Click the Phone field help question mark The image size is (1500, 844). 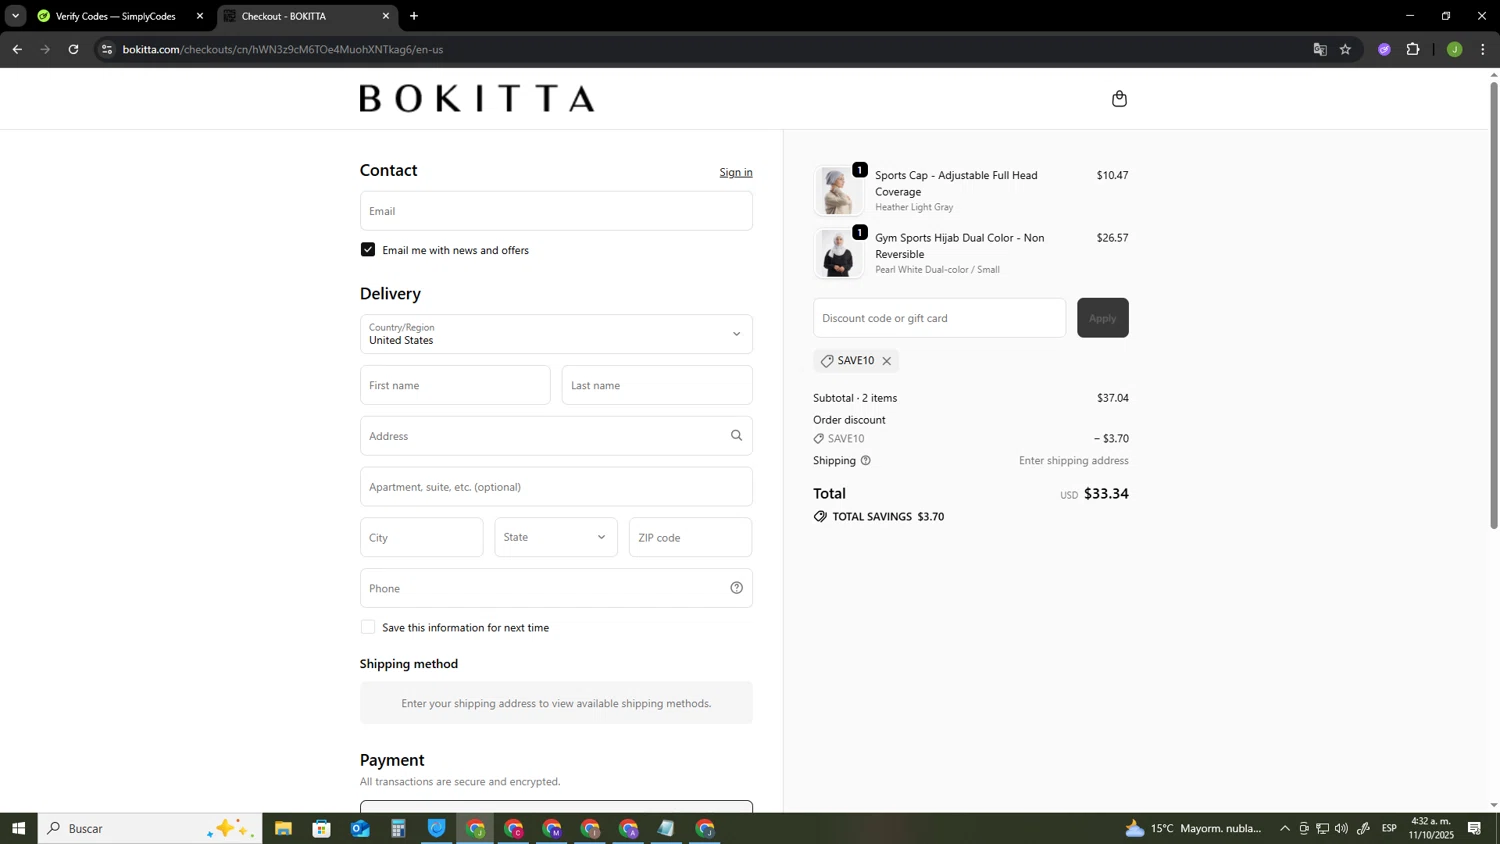click(x=736, y=588)
